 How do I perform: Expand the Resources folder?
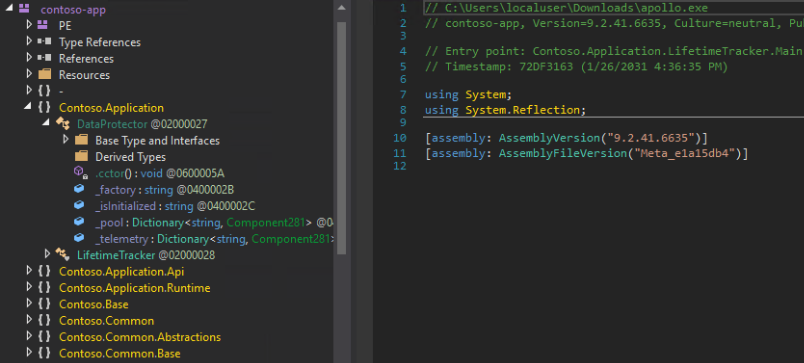[29, 74]
